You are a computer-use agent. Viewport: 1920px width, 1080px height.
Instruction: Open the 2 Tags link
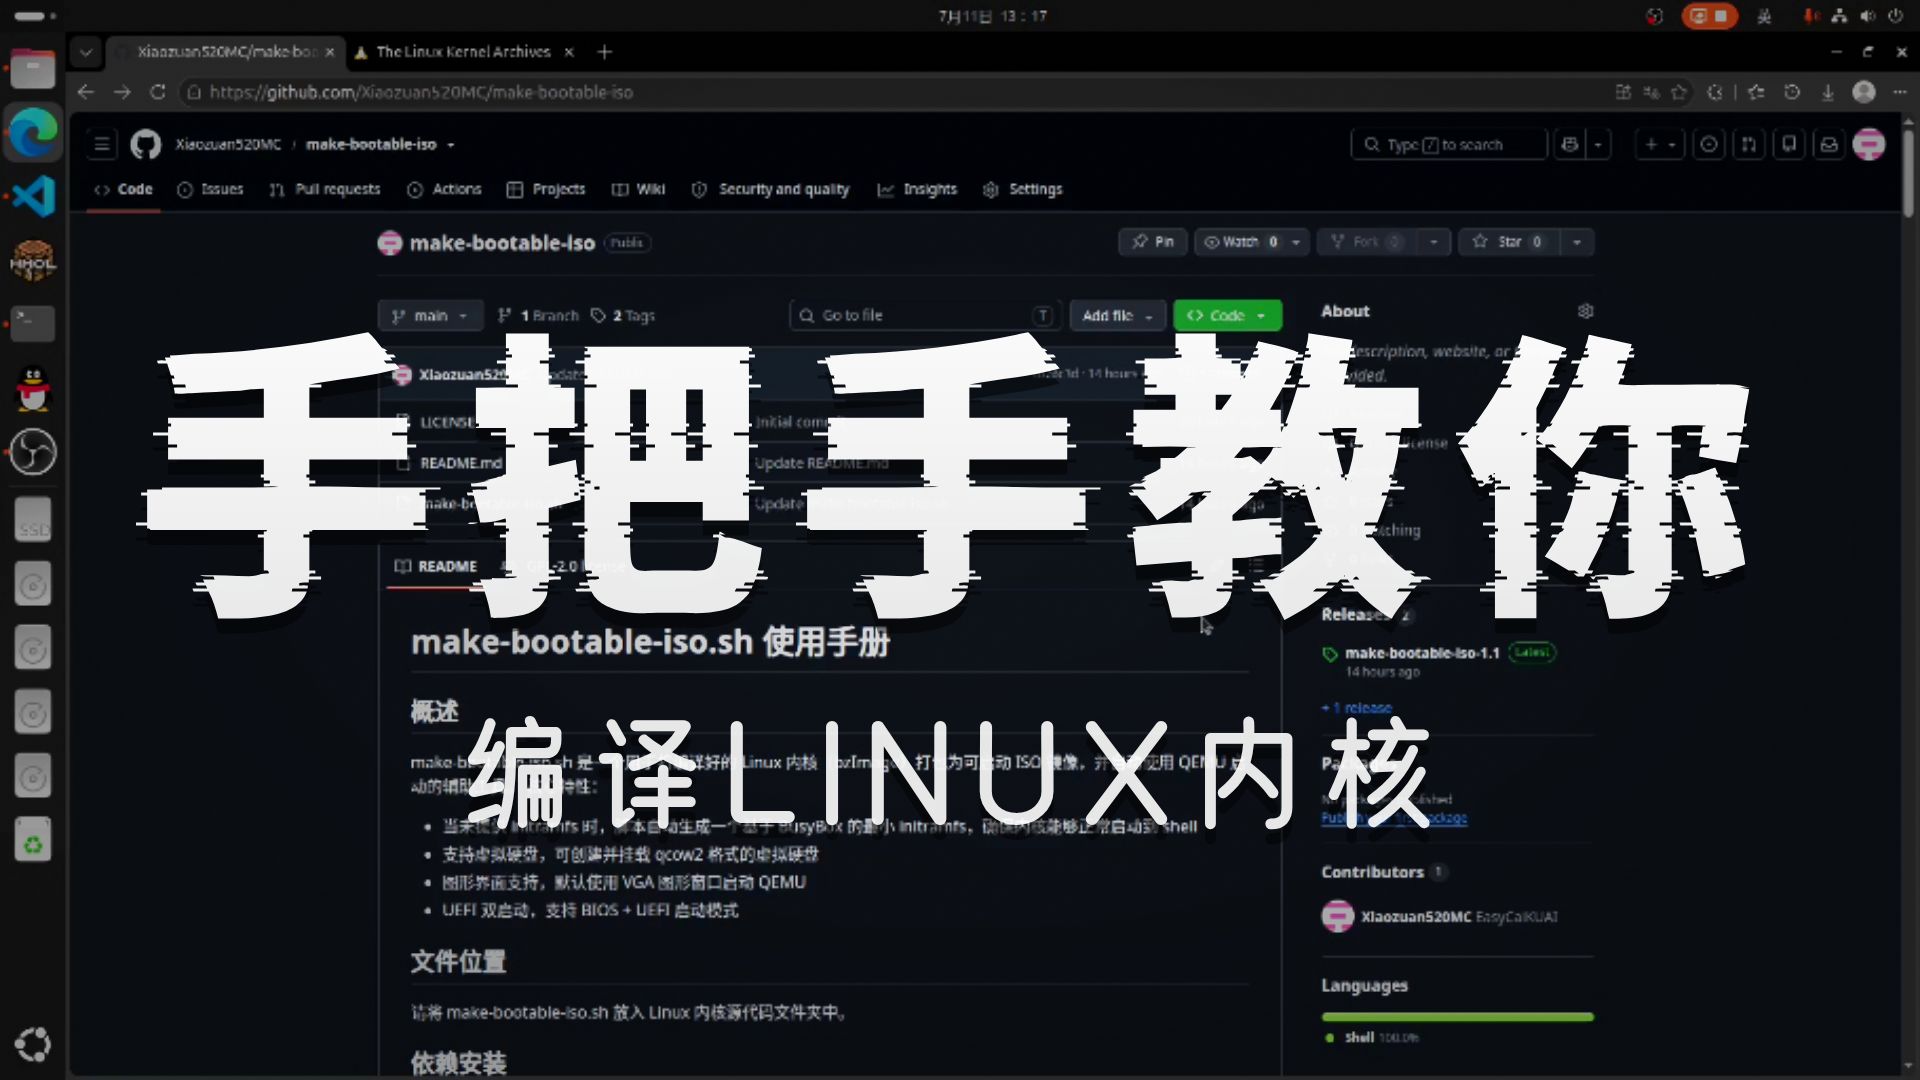(622, 315)
